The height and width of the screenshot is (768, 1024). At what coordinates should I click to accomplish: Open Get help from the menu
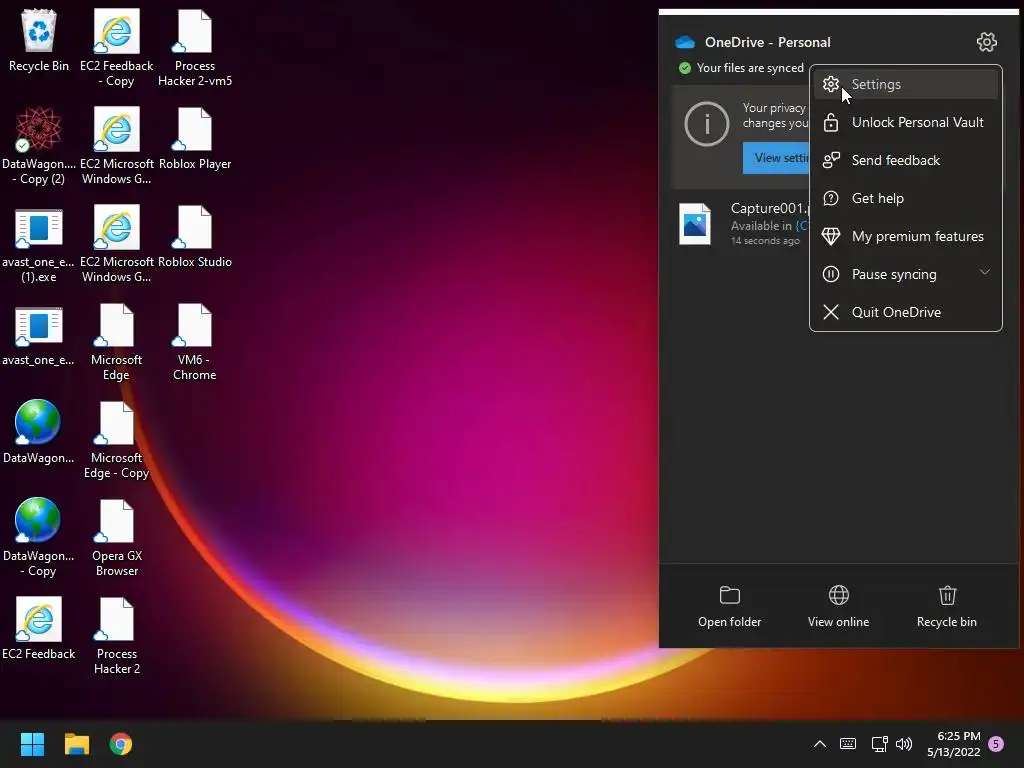[x=905, y=198]
